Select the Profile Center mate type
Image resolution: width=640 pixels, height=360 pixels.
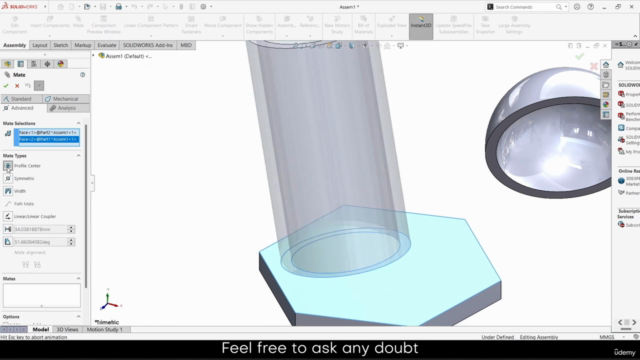[x=8, y=166]
